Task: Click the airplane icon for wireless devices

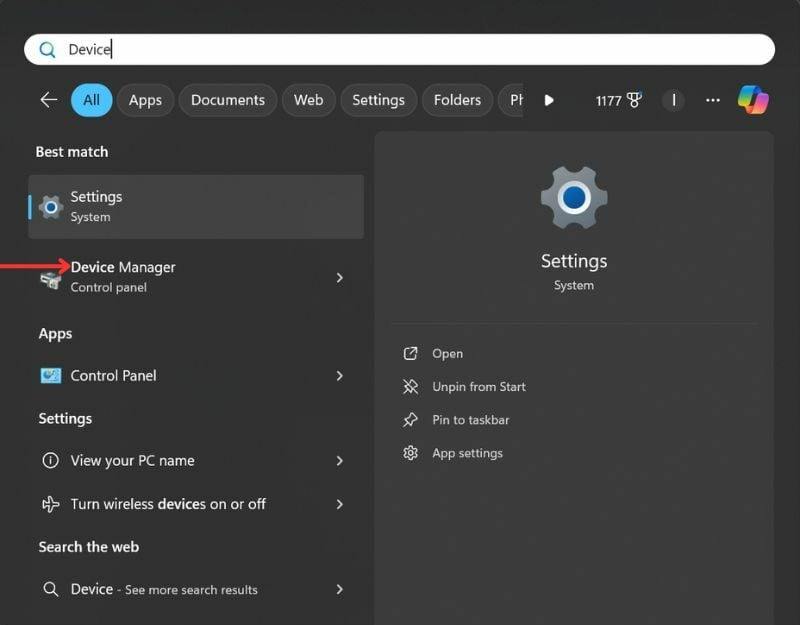Action: pos(51,504)
